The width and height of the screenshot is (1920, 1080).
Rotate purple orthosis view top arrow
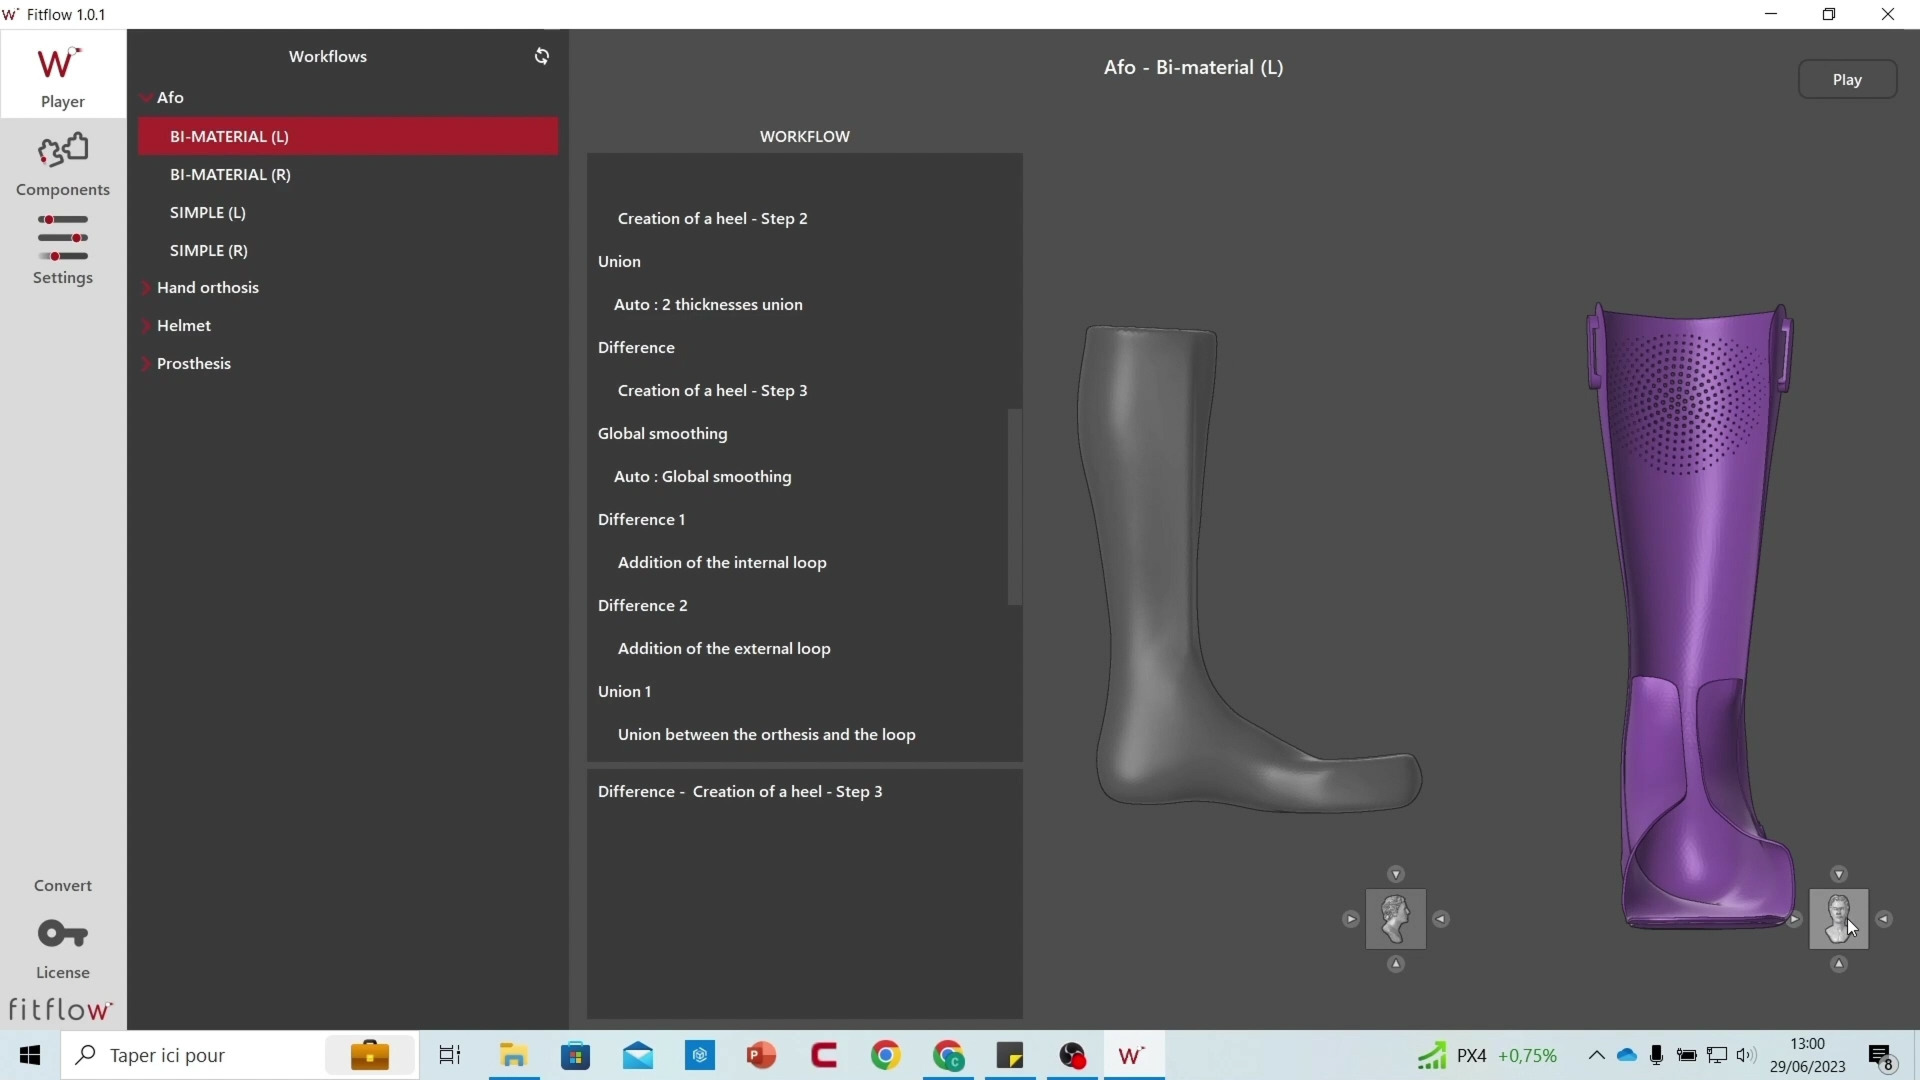click(x=1839, y=874)
